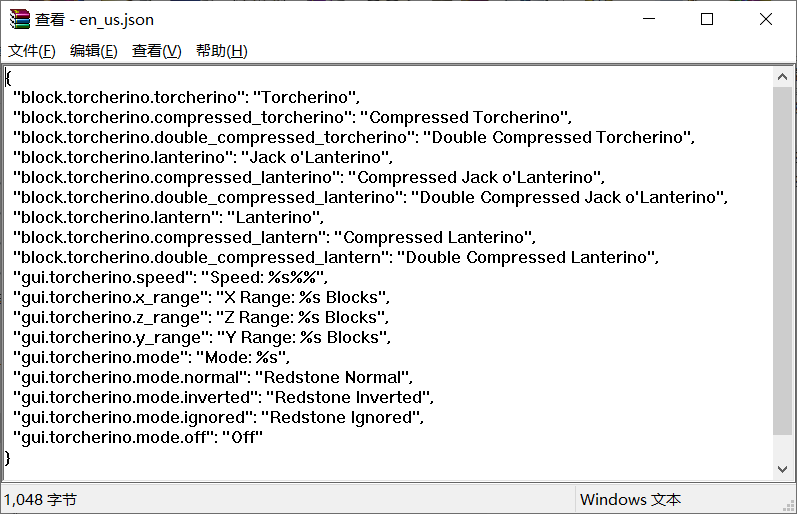Place cursor on gui.torcherino.speed line
This screenshot has width=797, height=514.
(x=170, y=277)
